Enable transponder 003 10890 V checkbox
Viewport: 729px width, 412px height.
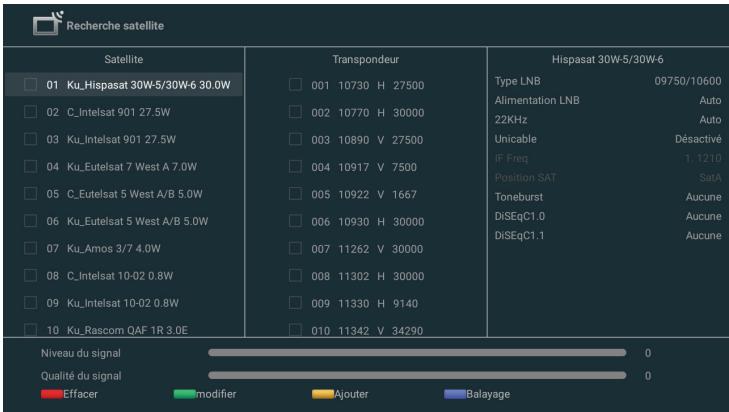295,139
